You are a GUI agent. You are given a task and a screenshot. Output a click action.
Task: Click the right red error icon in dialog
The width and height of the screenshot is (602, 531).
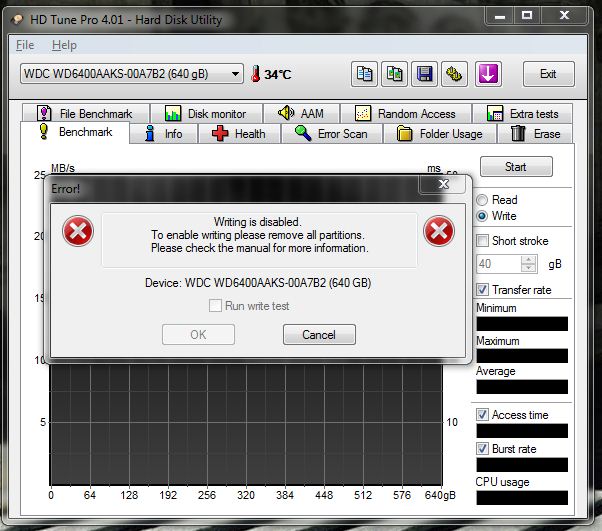click(438, 231)
